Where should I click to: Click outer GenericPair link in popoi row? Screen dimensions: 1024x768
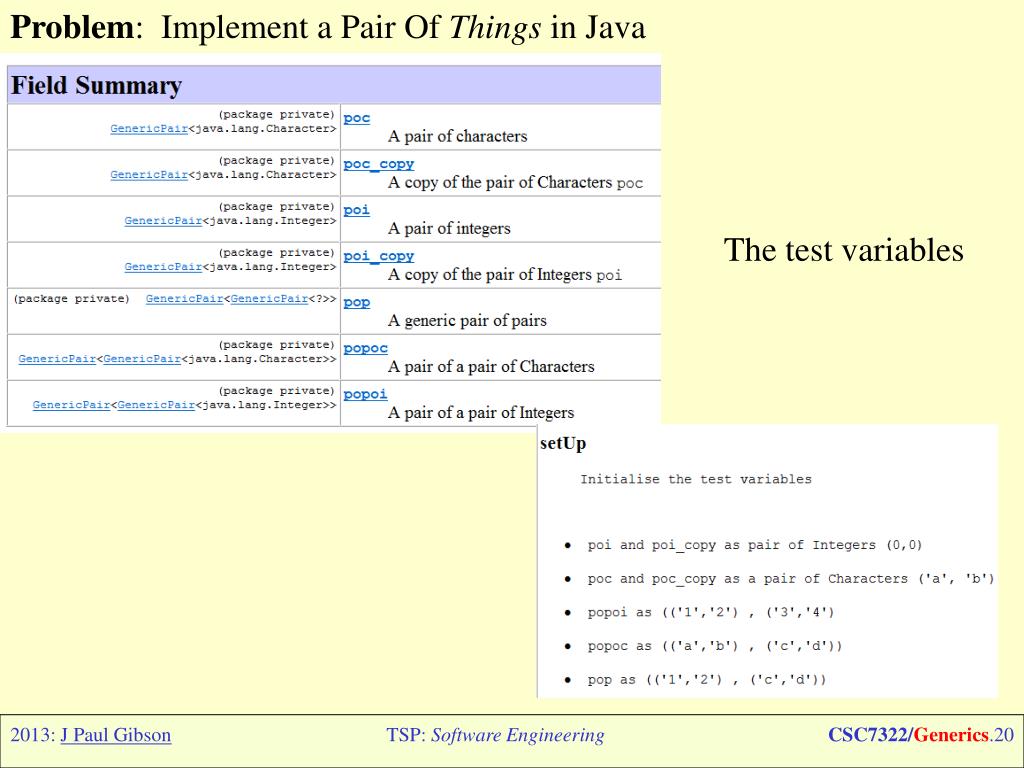[71, 405]
